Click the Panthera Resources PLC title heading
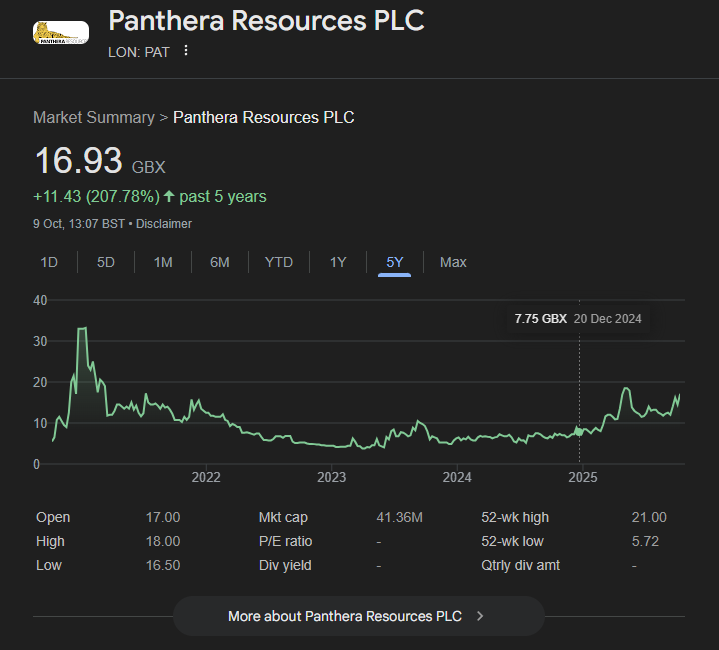The width and height of the screenshot is (719, 650). point(266,21)
